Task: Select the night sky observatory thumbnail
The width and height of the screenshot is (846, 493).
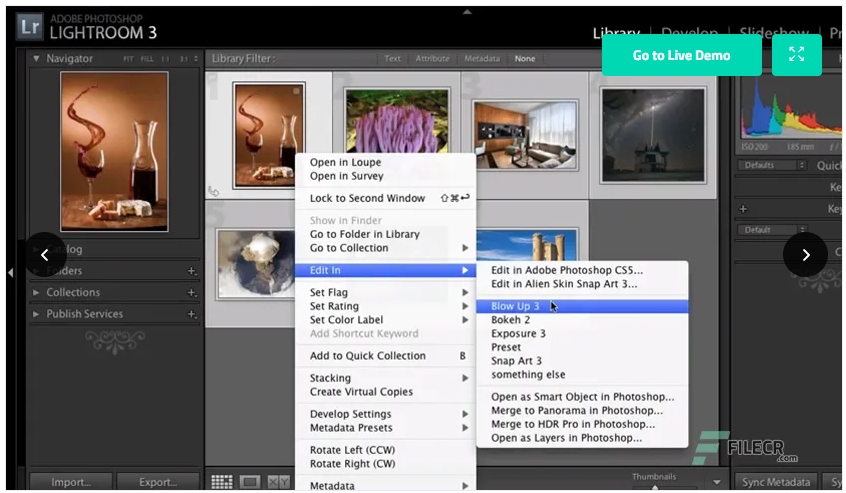Action: click(653, 135)
